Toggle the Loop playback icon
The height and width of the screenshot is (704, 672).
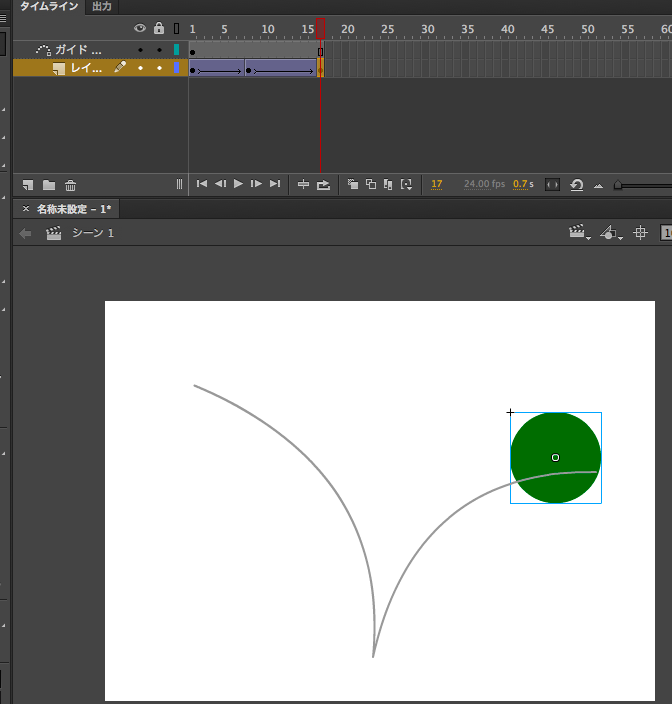tap(323, 185)
